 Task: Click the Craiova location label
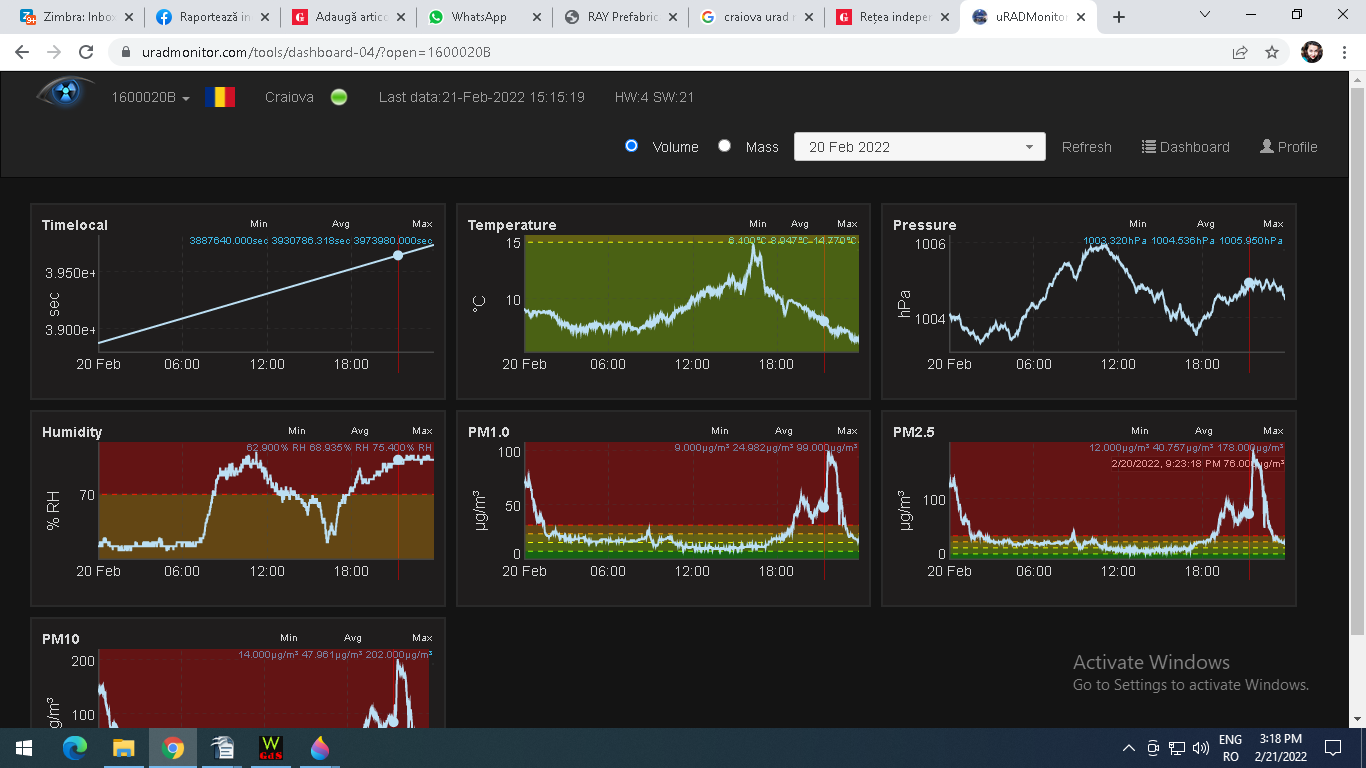coord(289,97)
